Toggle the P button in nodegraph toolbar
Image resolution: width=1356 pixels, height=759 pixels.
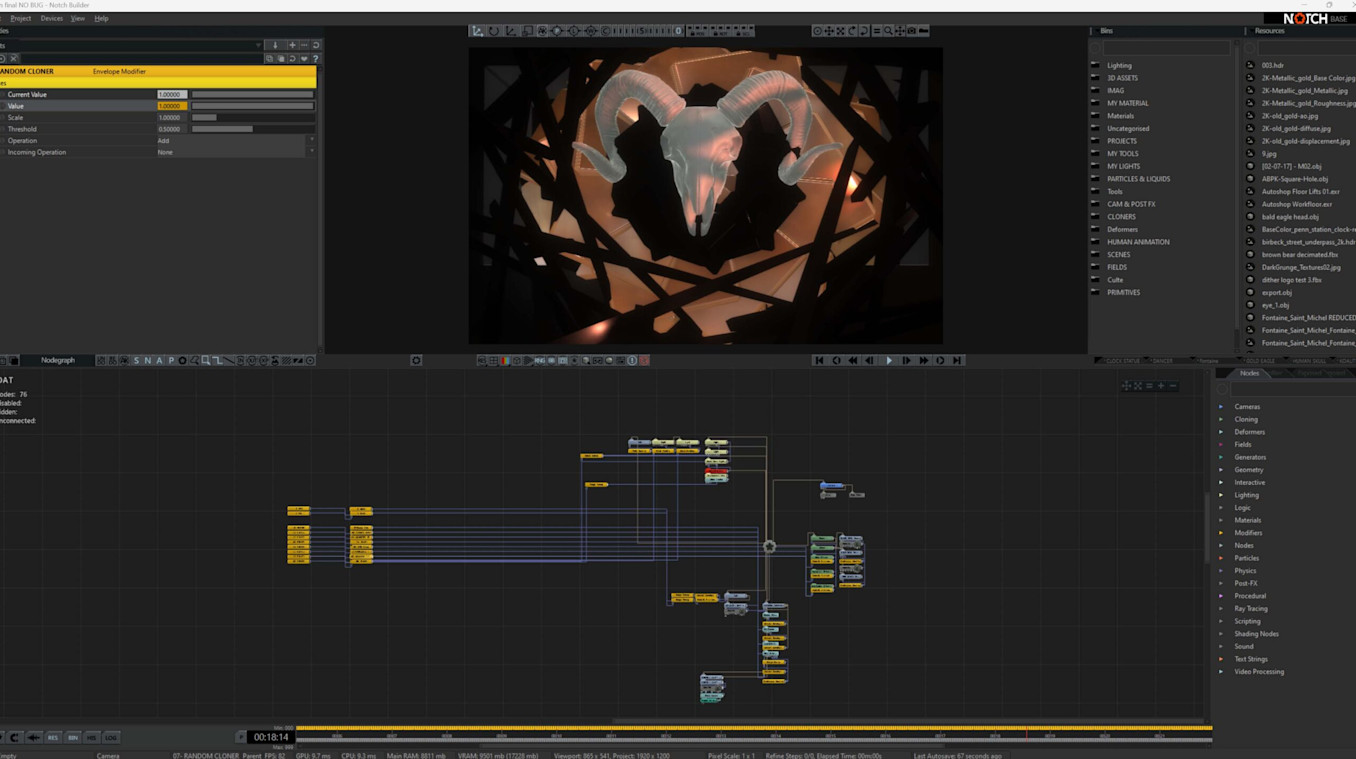(x=171, y=360)
